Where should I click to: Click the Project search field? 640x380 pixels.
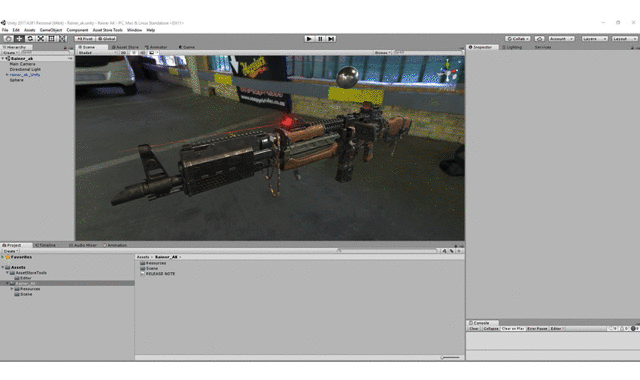coord(388,251)
